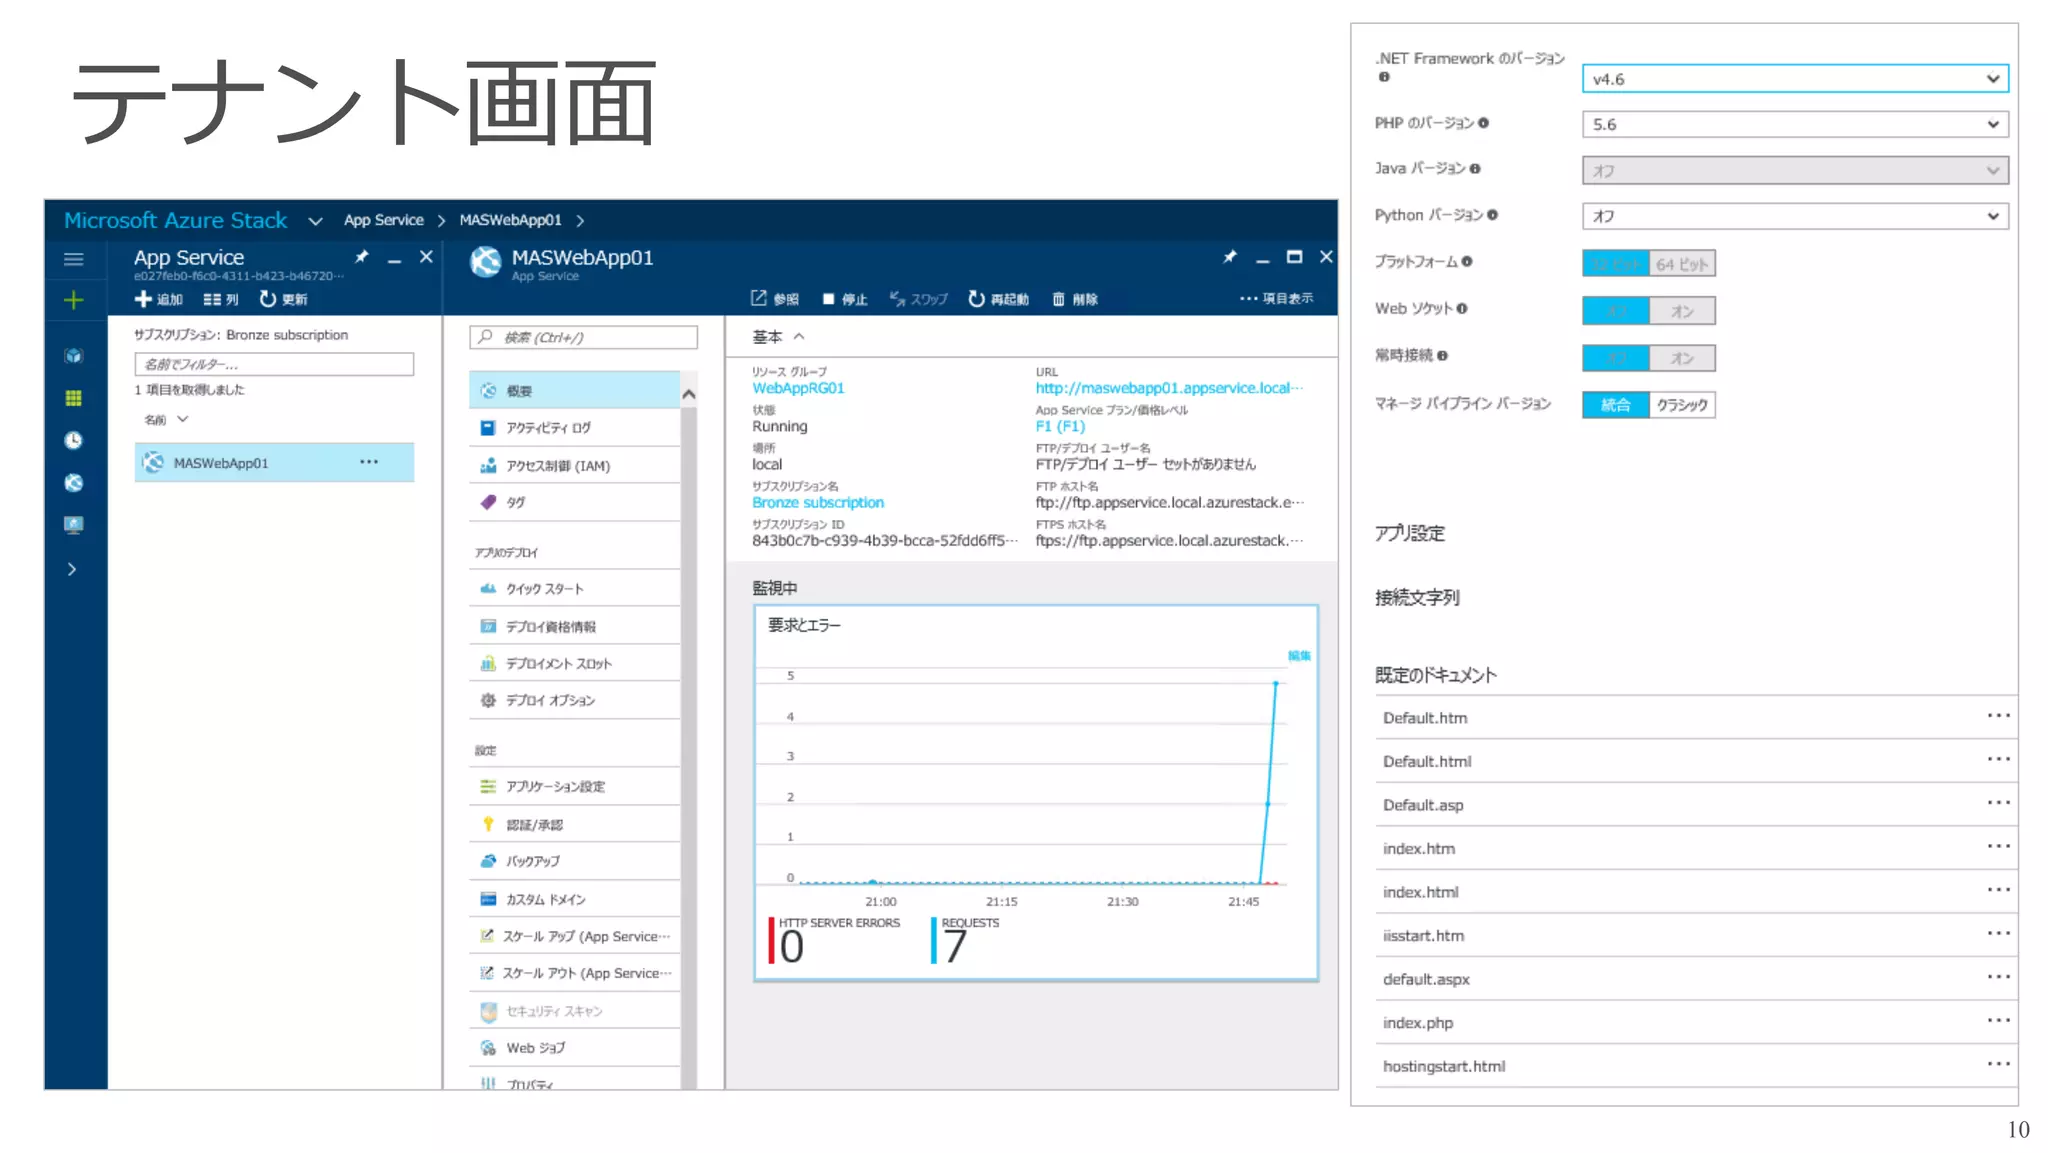Image resolution: width=2048 pixels, height=1153 pixels.
Task: Click the browse (参照) icon in the toolbar
Action: (x=759, y=299)
